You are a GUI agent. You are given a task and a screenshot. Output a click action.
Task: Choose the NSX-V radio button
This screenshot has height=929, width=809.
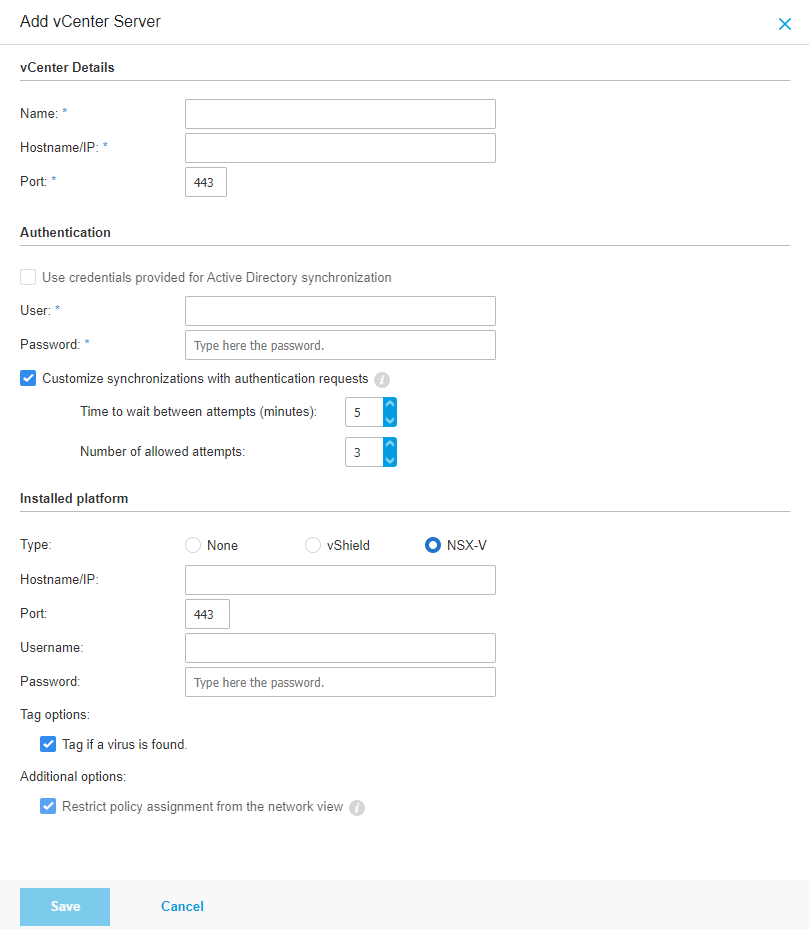click(x=433, y=545)
